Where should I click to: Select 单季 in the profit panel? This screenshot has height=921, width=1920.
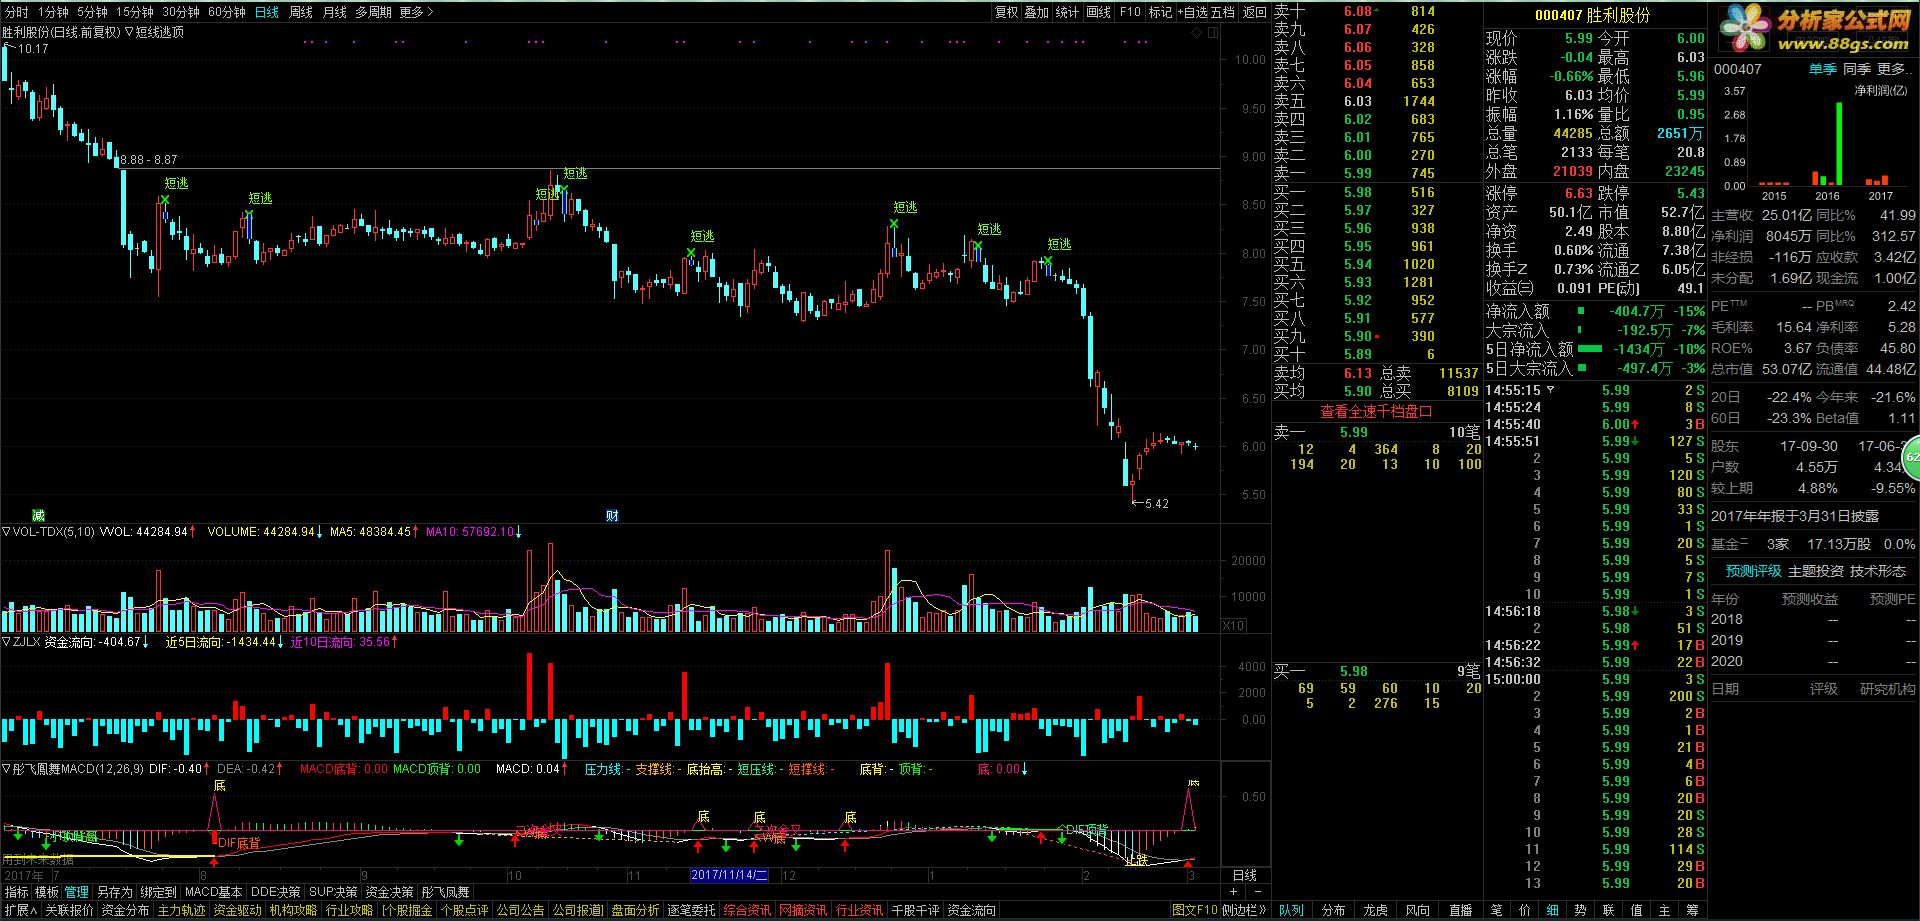pos(1822,69)
